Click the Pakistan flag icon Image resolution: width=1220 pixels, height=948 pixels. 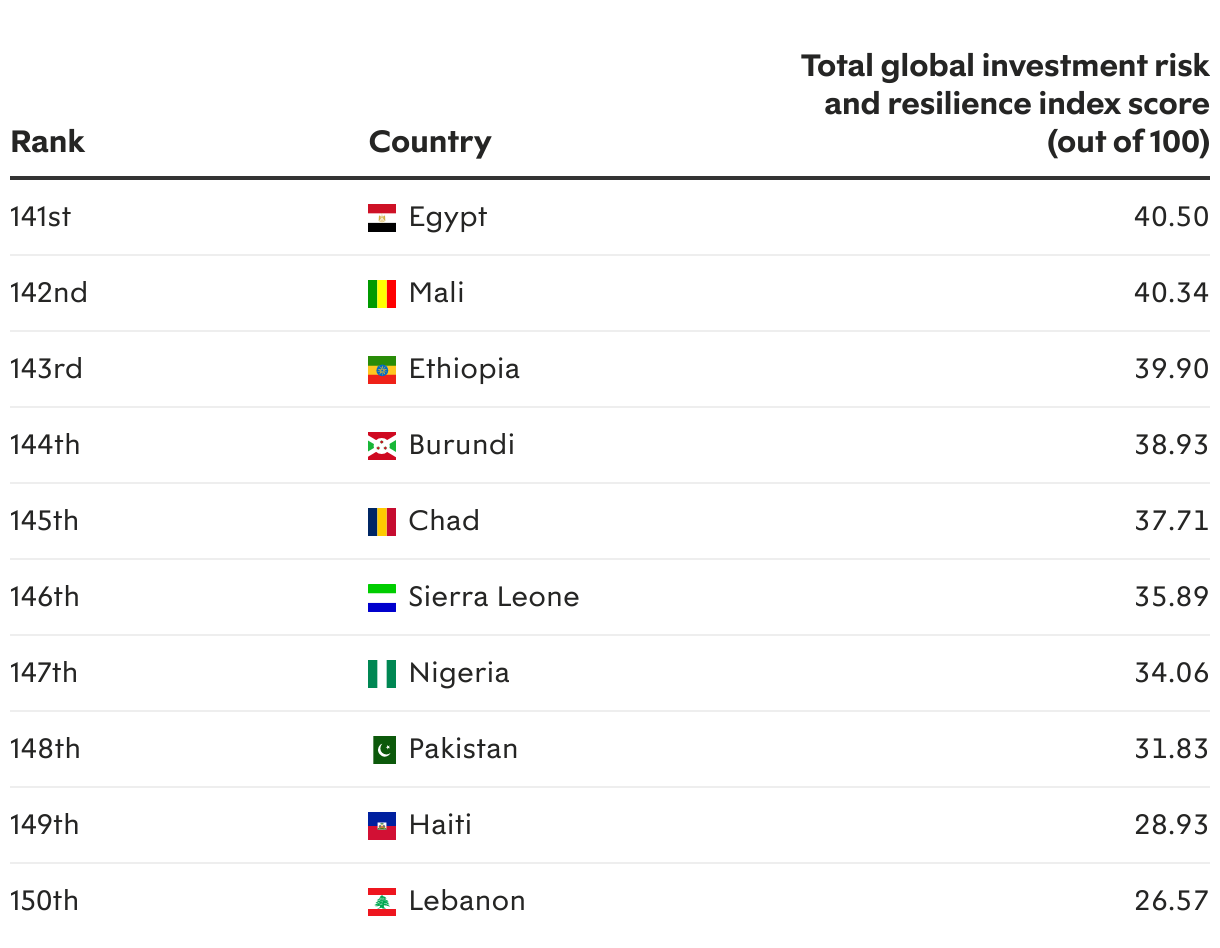pos(384,750)
